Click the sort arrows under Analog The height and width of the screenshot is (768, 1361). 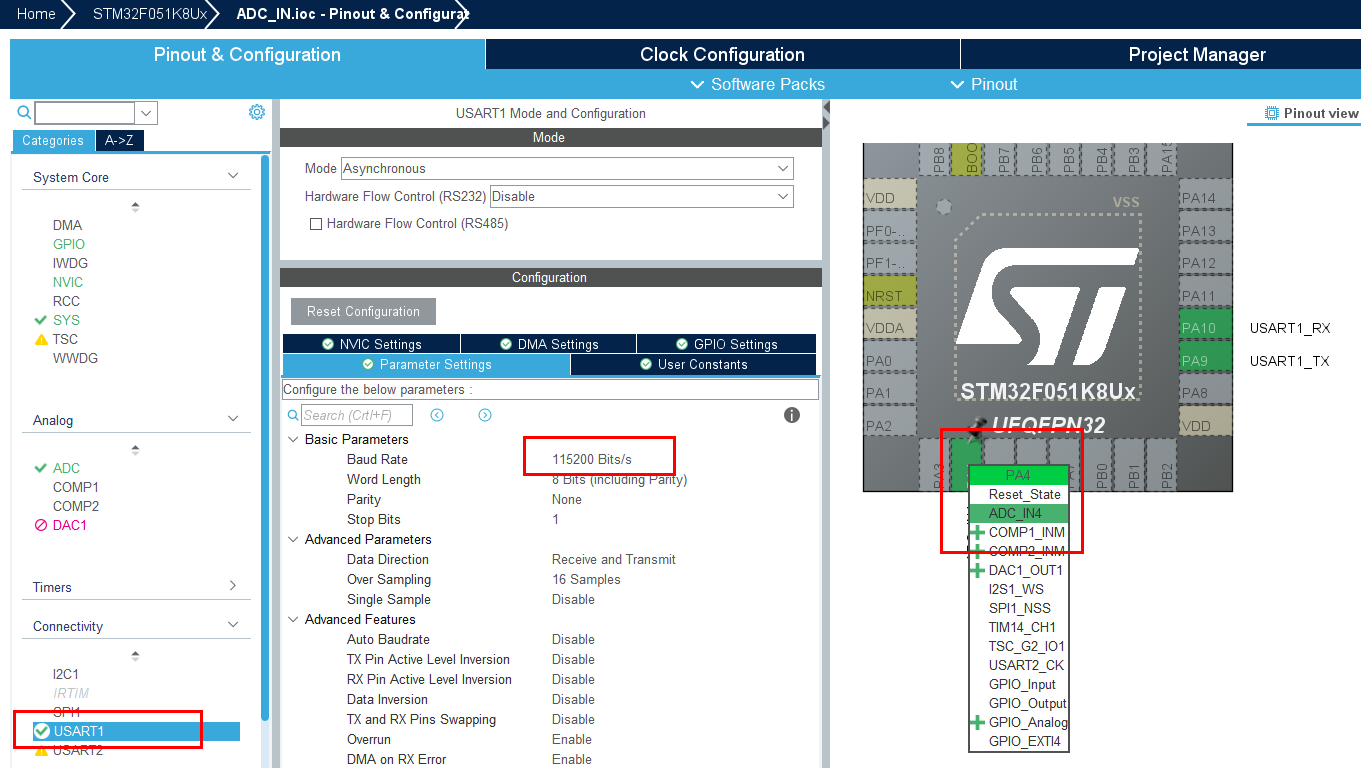click(x=135, y=449)
